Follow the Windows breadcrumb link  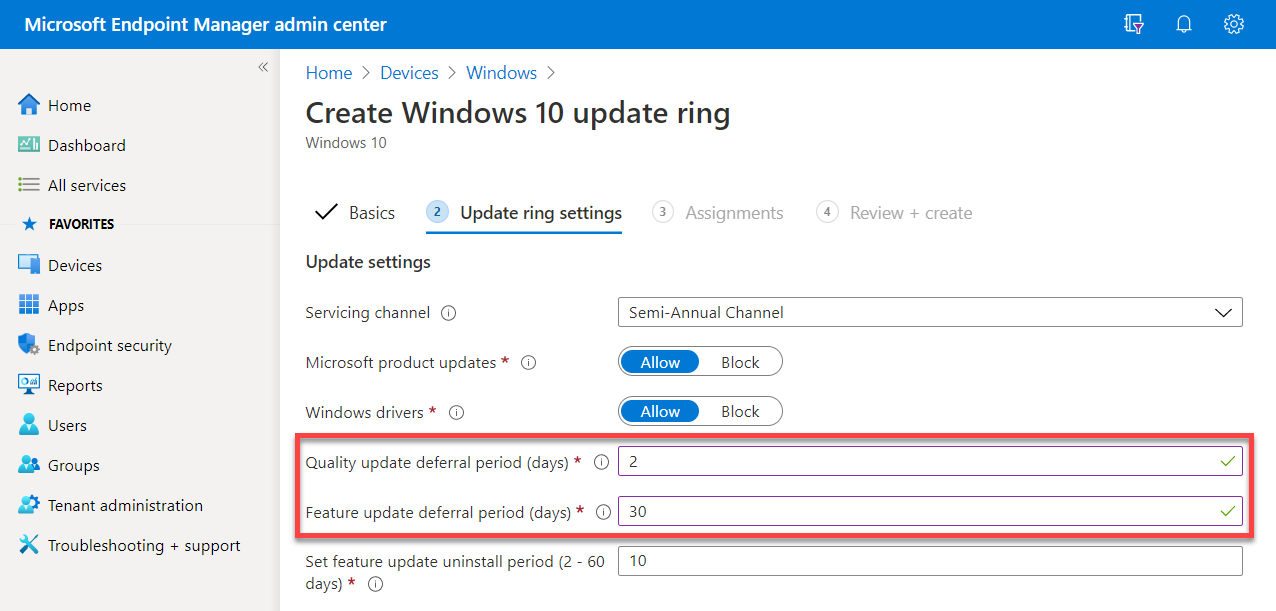pyautogui.click(x=502, y=73)
